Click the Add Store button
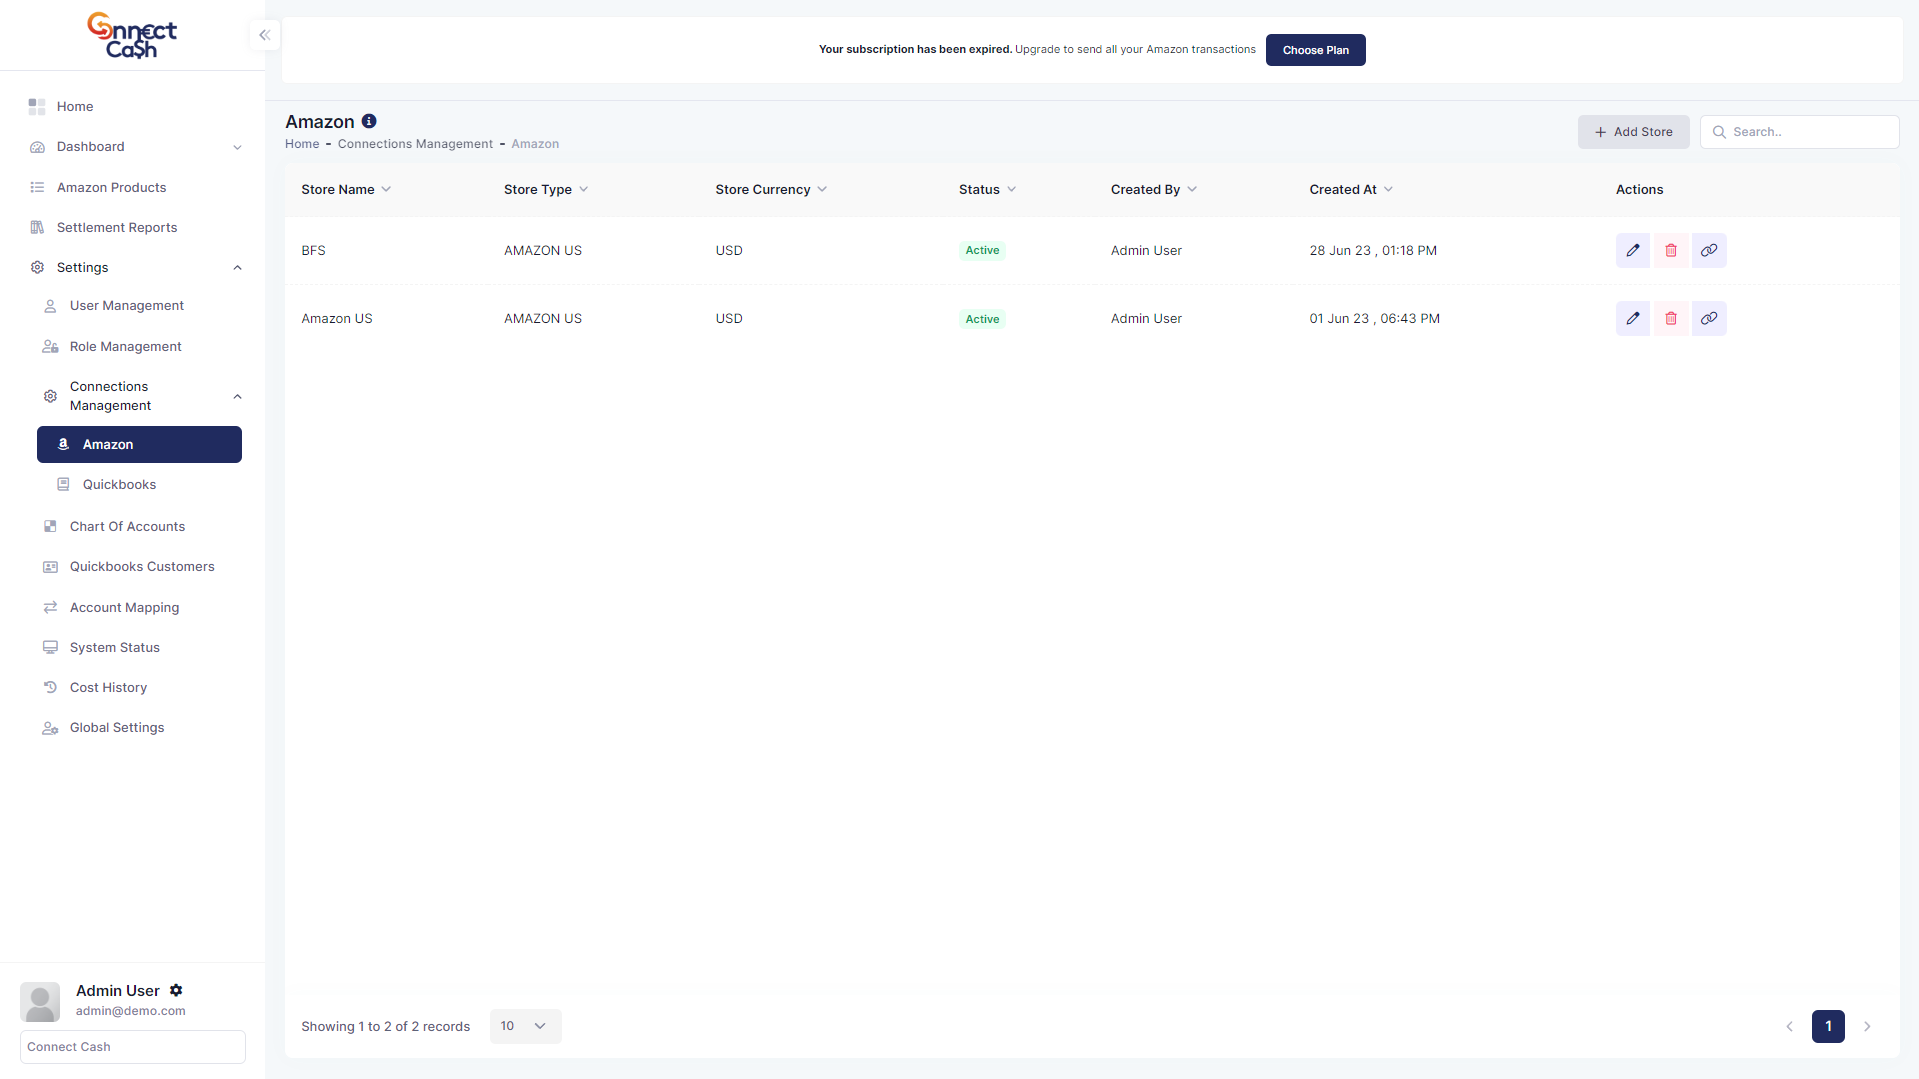Screen dimensions: 1919x1079 (x=1633, y=132)
